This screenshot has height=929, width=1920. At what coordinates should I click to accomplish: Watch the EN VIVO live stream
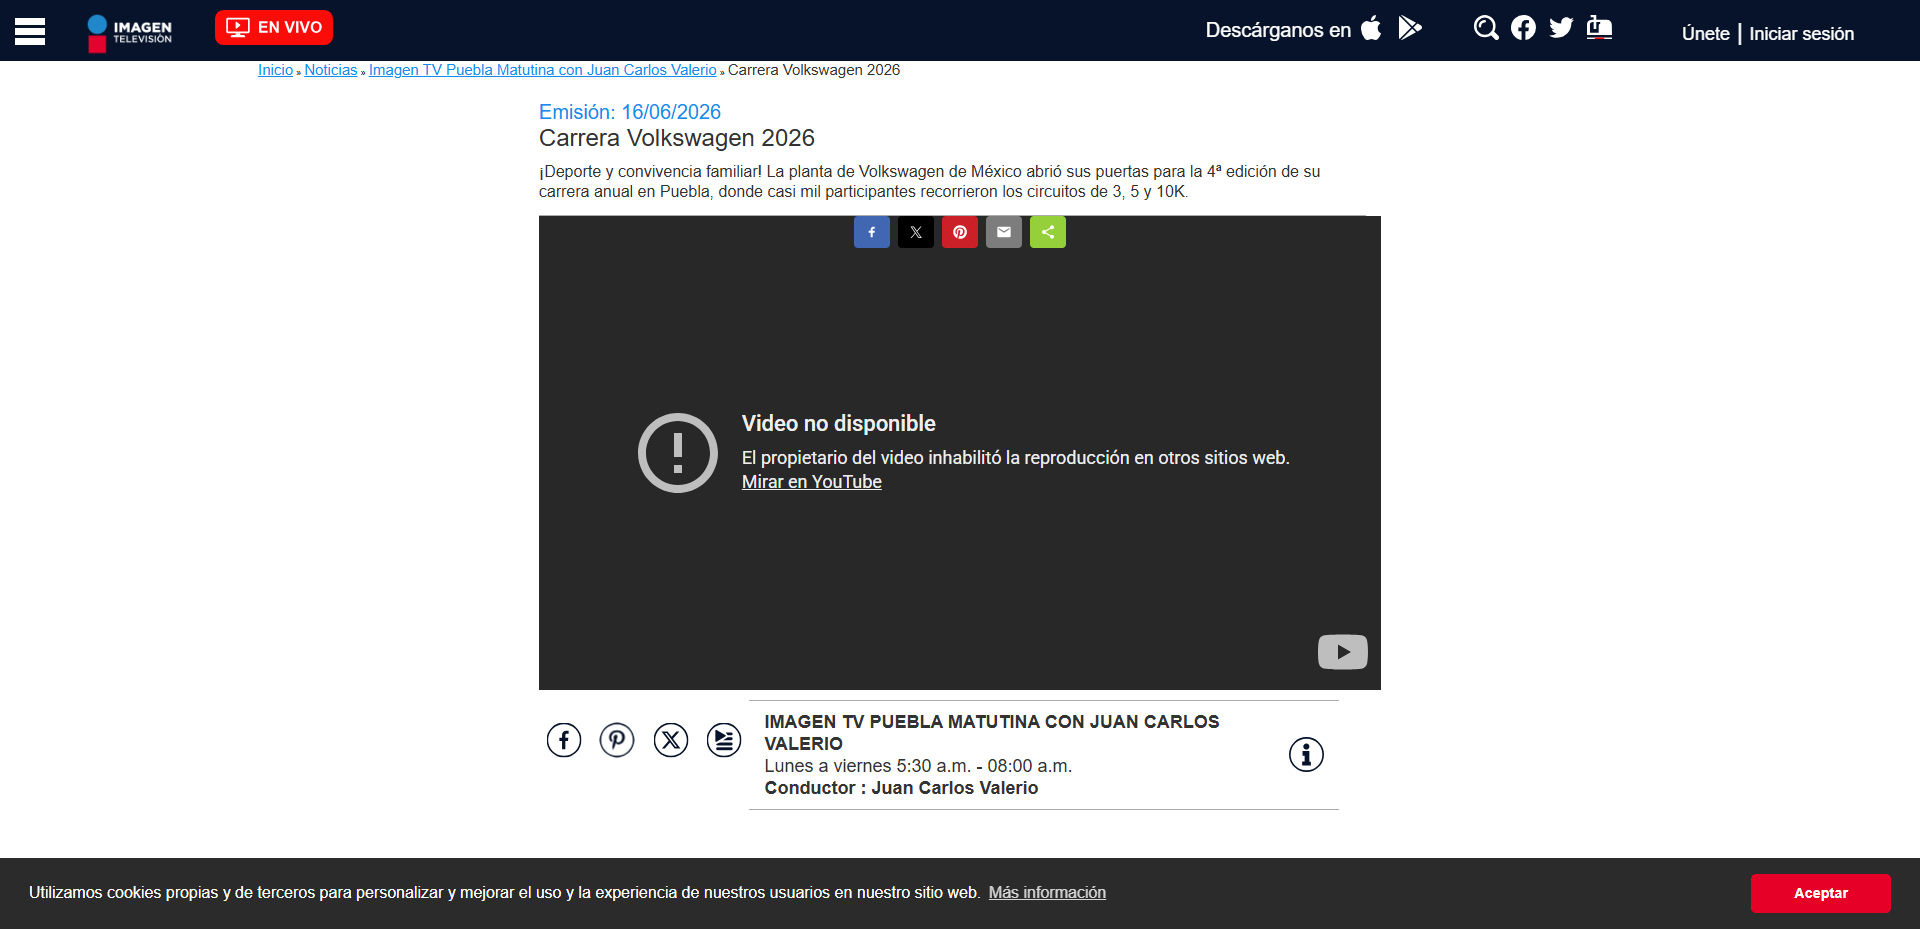274,27
